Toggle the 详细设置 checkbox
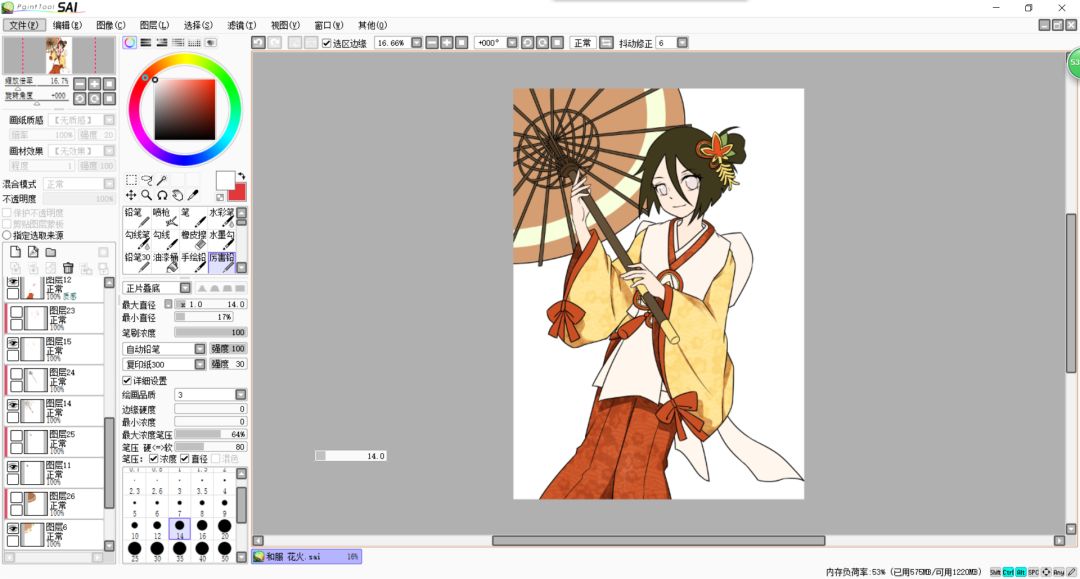Viewport: 1080px width, 579px height. point(127,381)
